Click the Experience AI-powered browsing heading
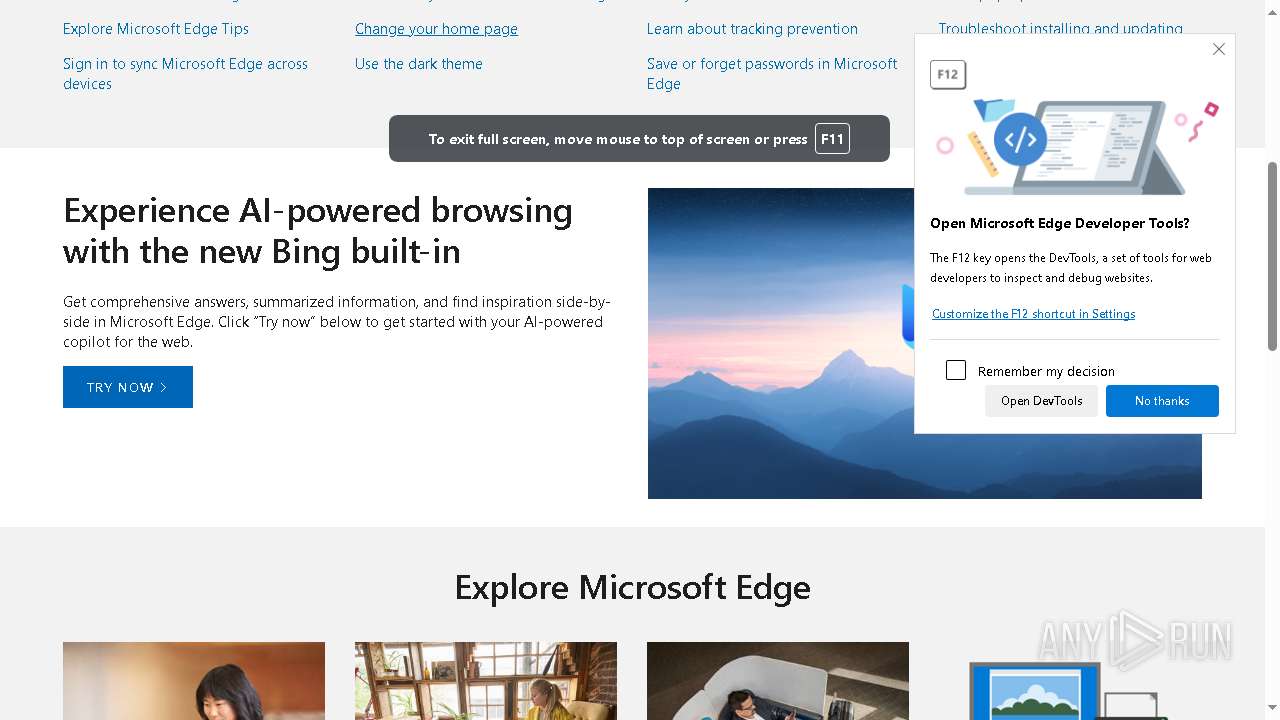Image resolution: width=1280 pixels, height=720 pixels. [318, 230]
